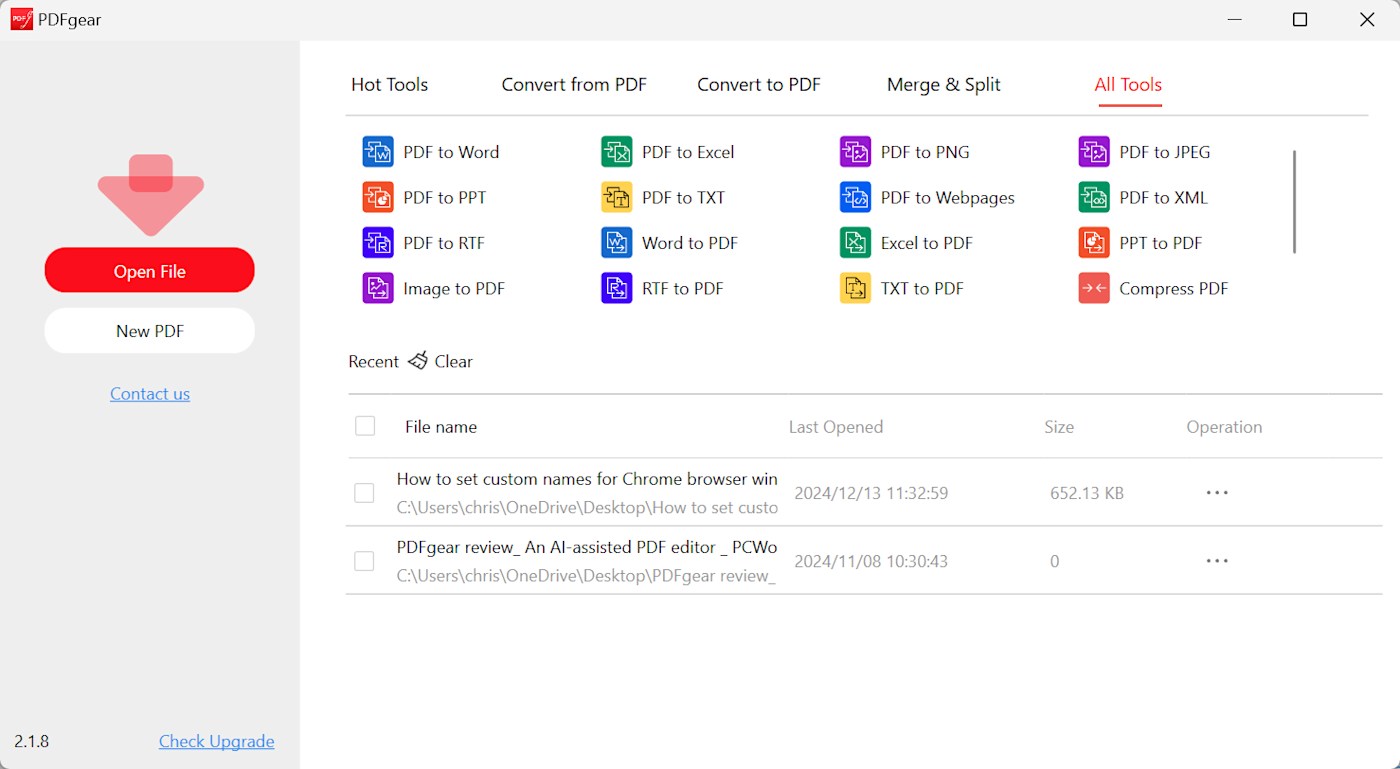Click the PPT to PDF tool icon
Viewport: 1400px width, 769px height.
[x=1094, y=243]
